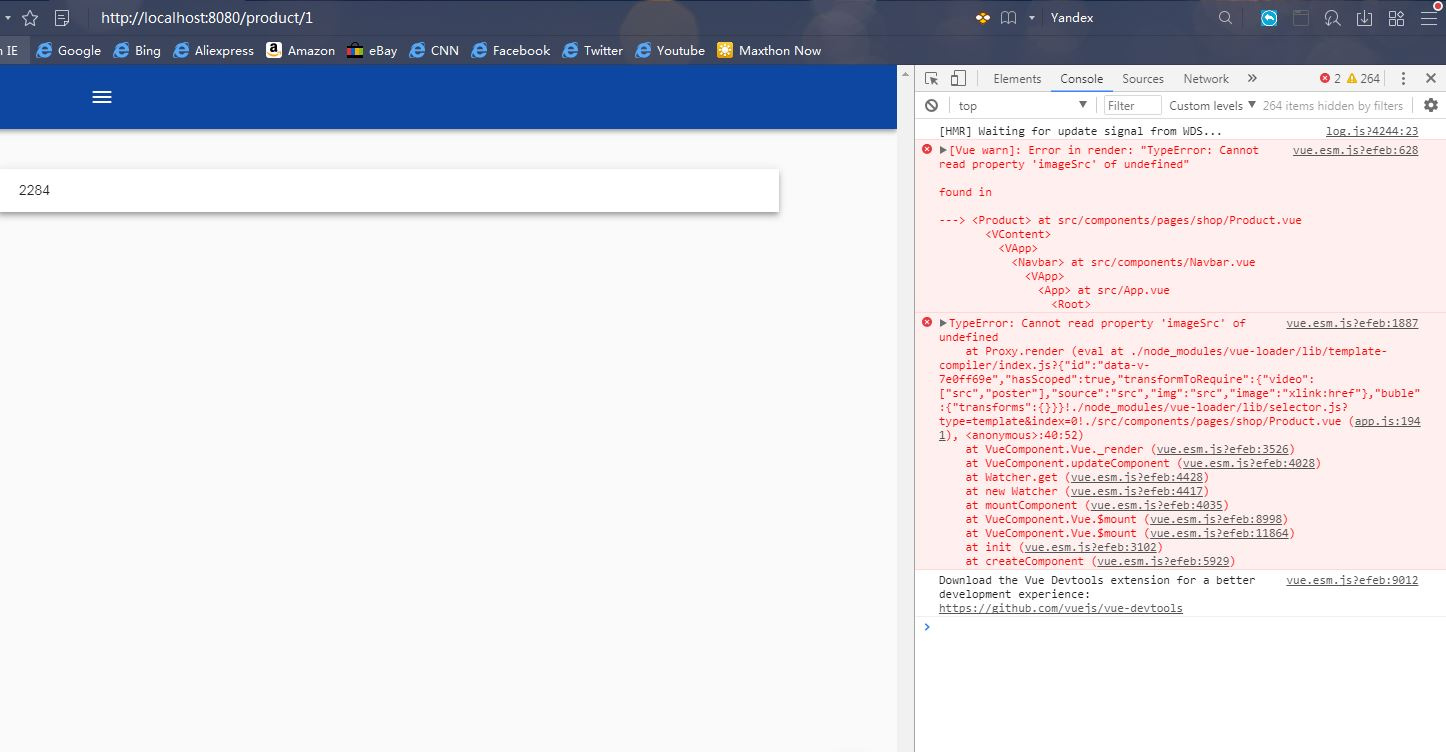
Task: Open the 'top' context selector dropdown
Action: click(1022, 105)
